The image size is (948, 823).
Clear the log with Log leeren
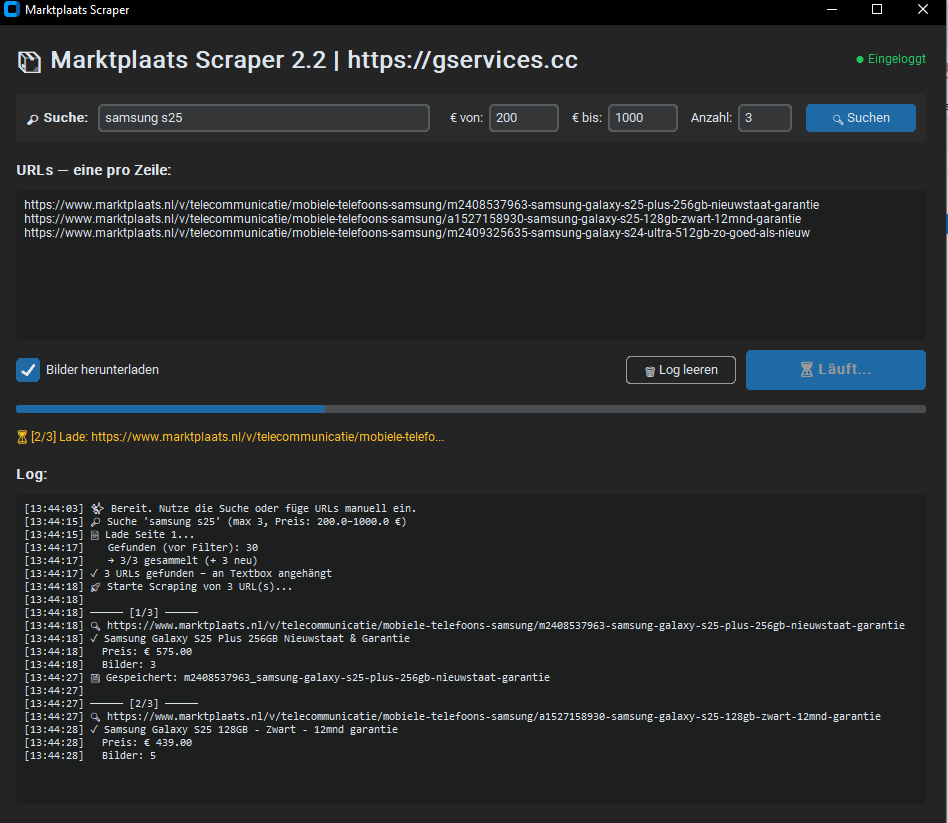click(x=681, y=370)
